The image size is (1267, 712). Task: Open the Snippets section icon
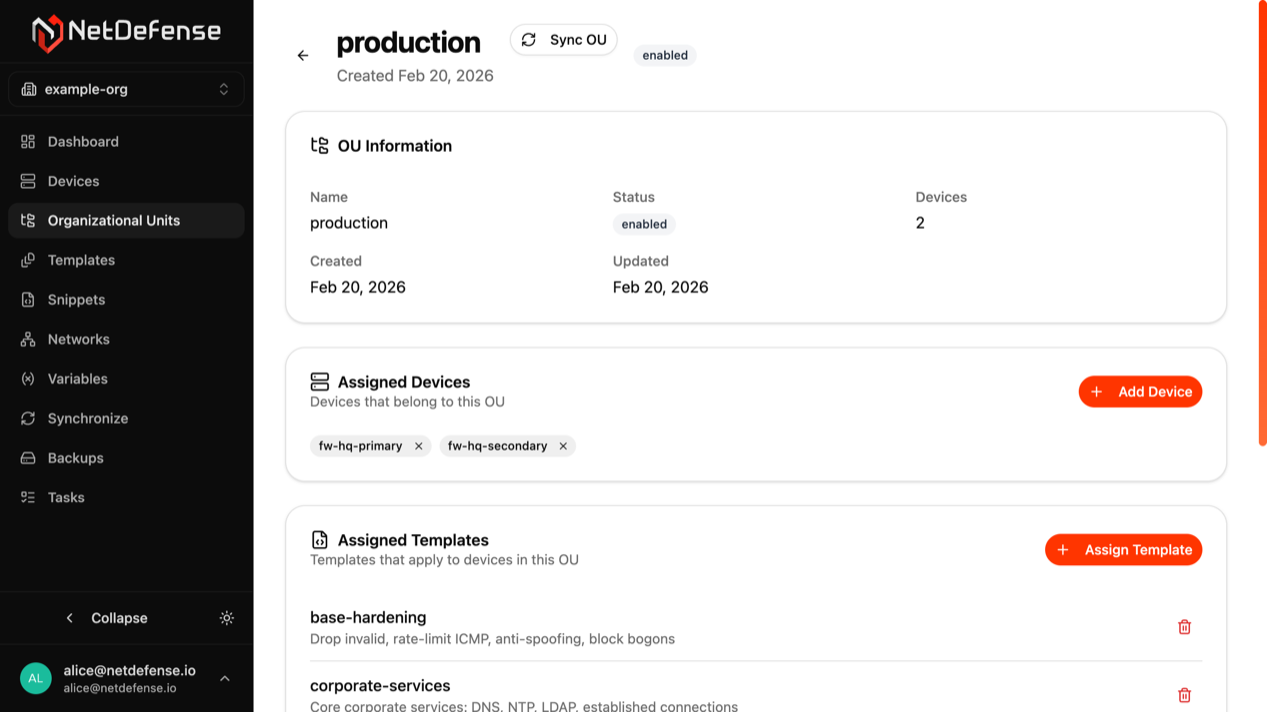[x=28, y=300]
